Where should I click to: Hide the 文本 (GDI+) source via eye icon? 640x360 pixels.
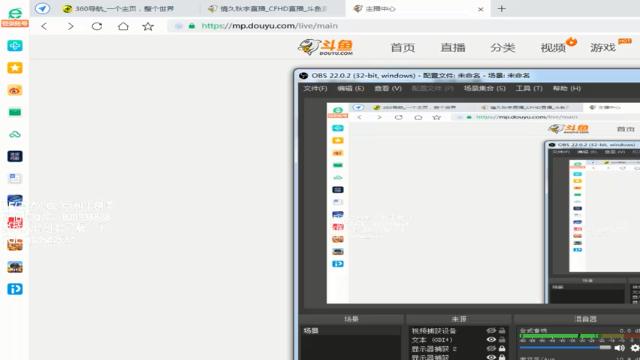click(491, 340)
